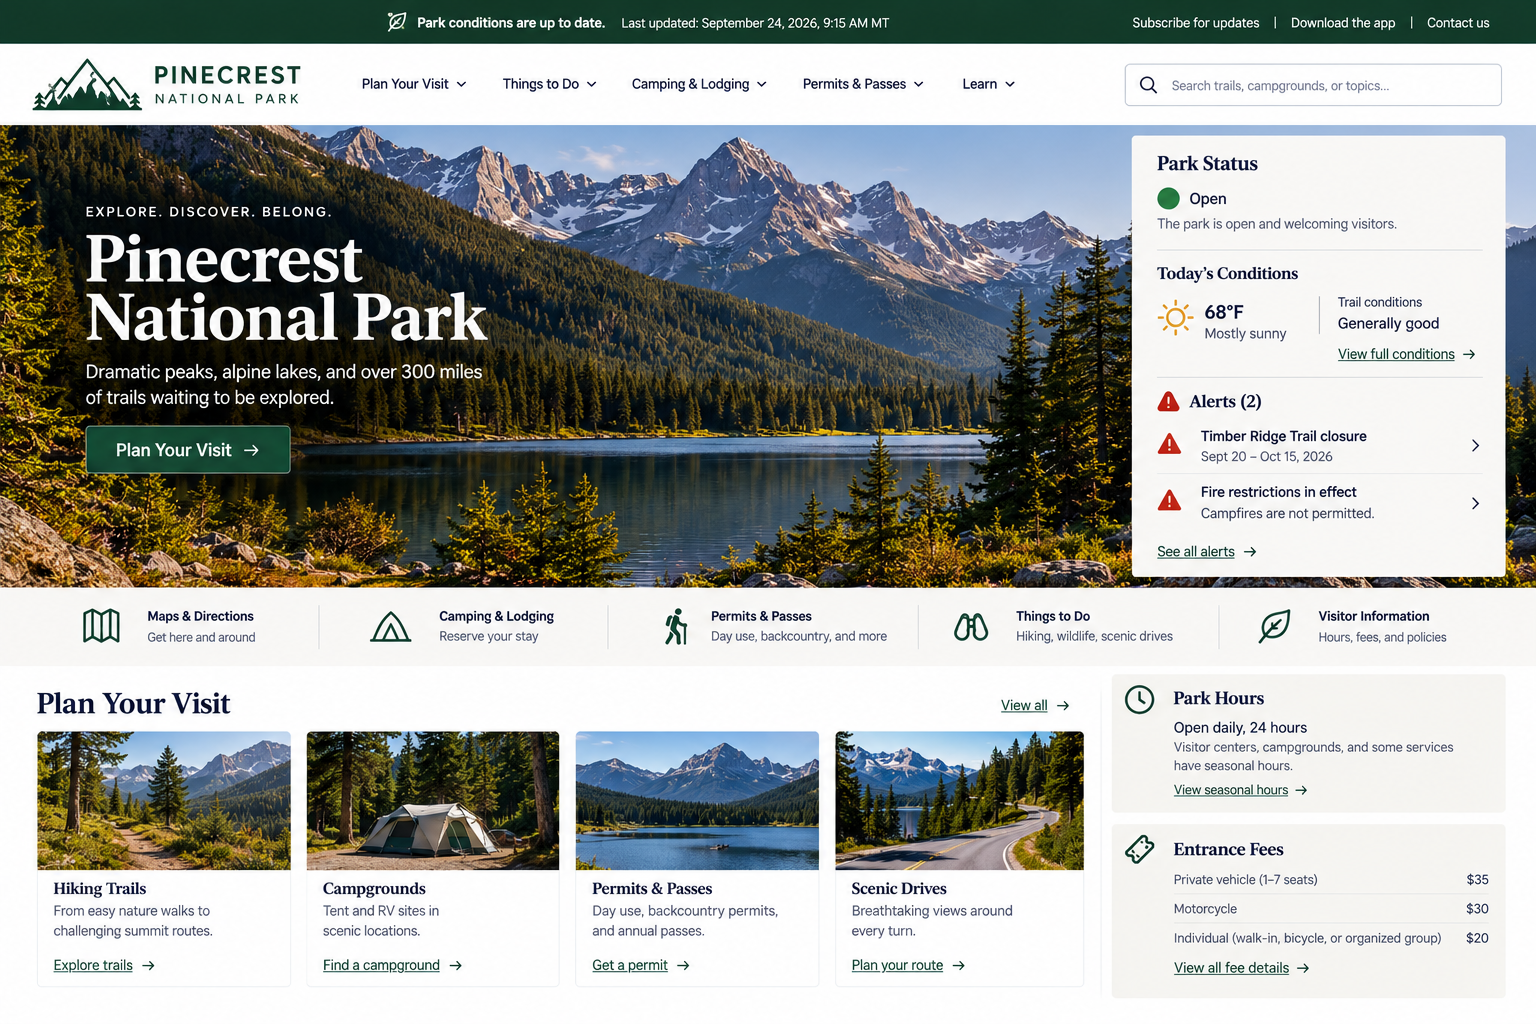Expand the Fire restrictions alert chevron

pyautogui.click(x=1475, y=503)
